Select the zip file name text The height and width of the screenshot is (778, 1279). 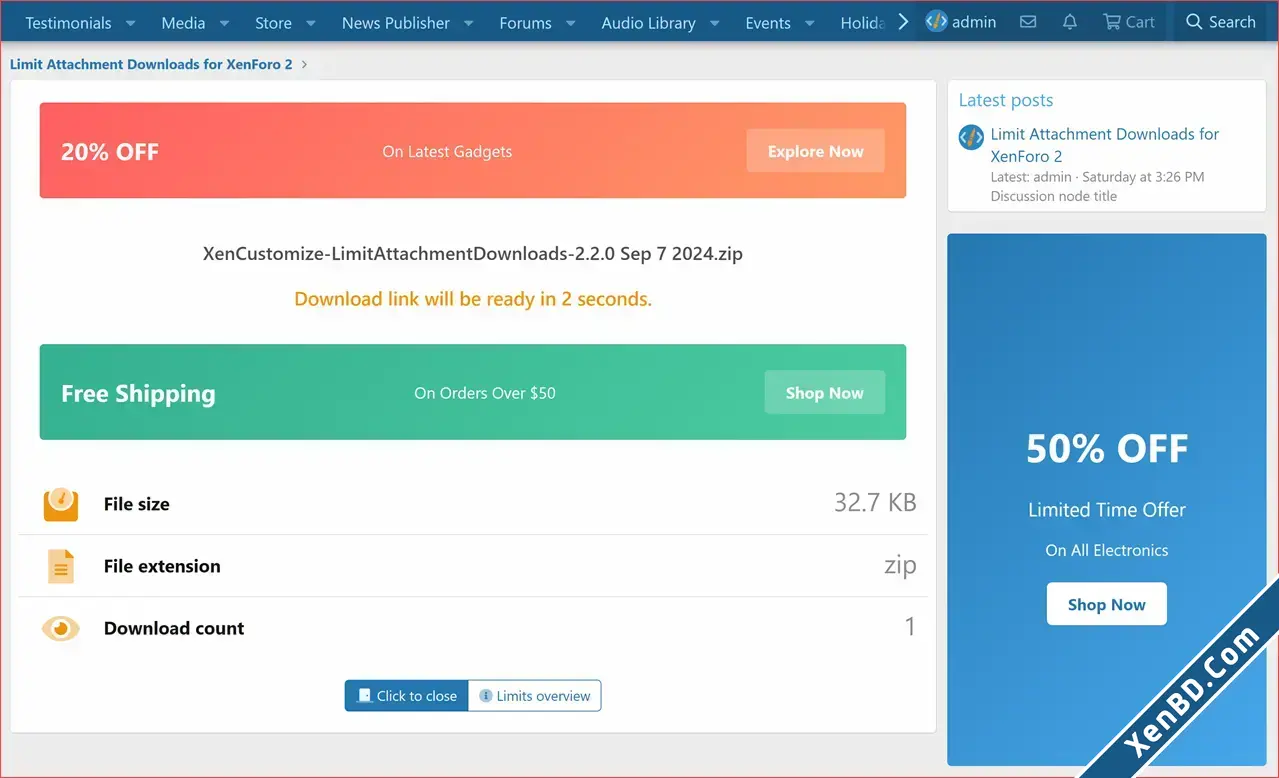pyautogui.click(x=473, y=253)
